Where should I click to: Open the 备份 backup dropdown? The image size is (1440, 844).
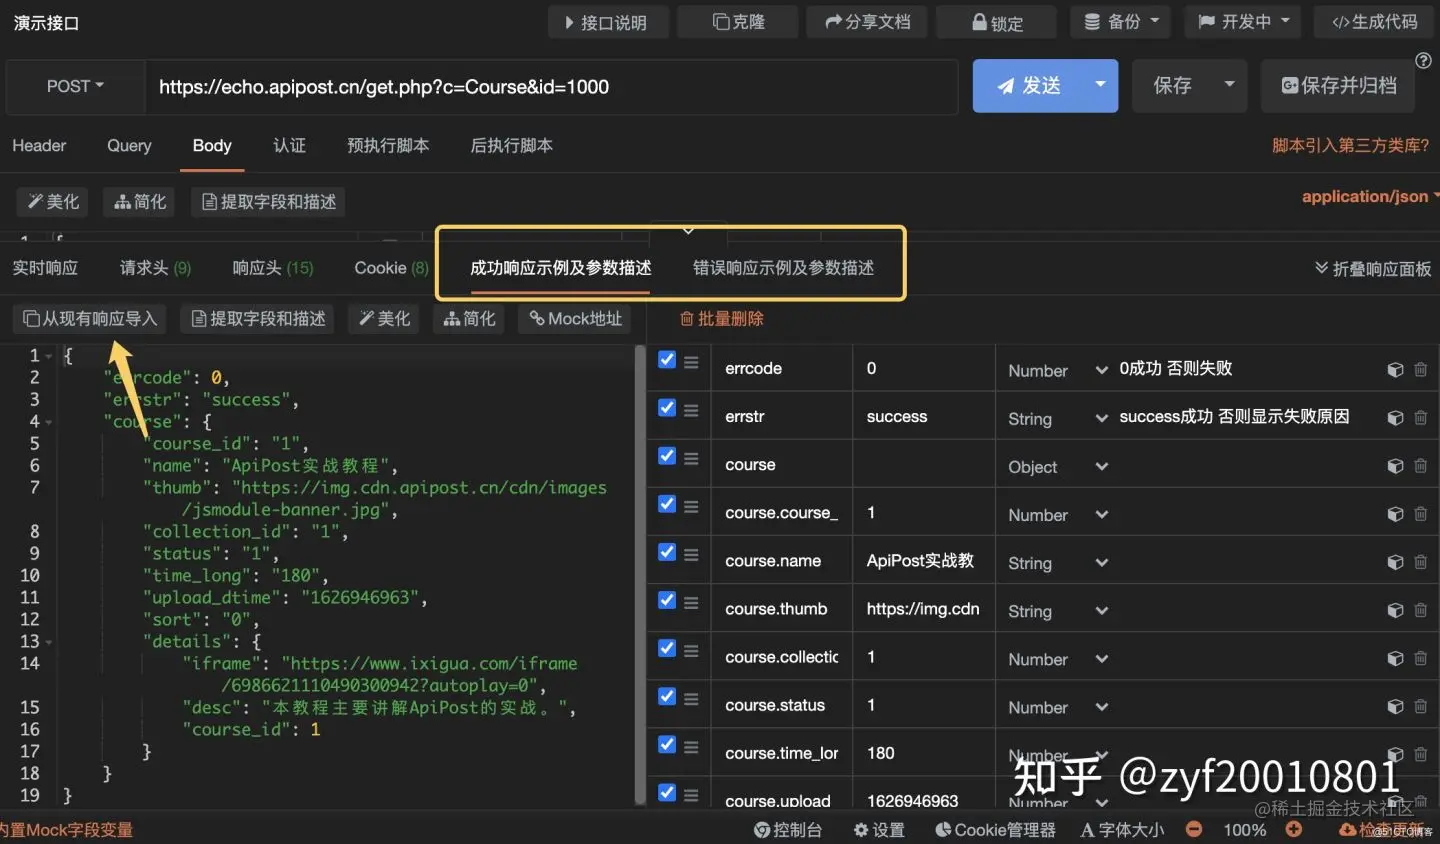(x=1121, y=22)
